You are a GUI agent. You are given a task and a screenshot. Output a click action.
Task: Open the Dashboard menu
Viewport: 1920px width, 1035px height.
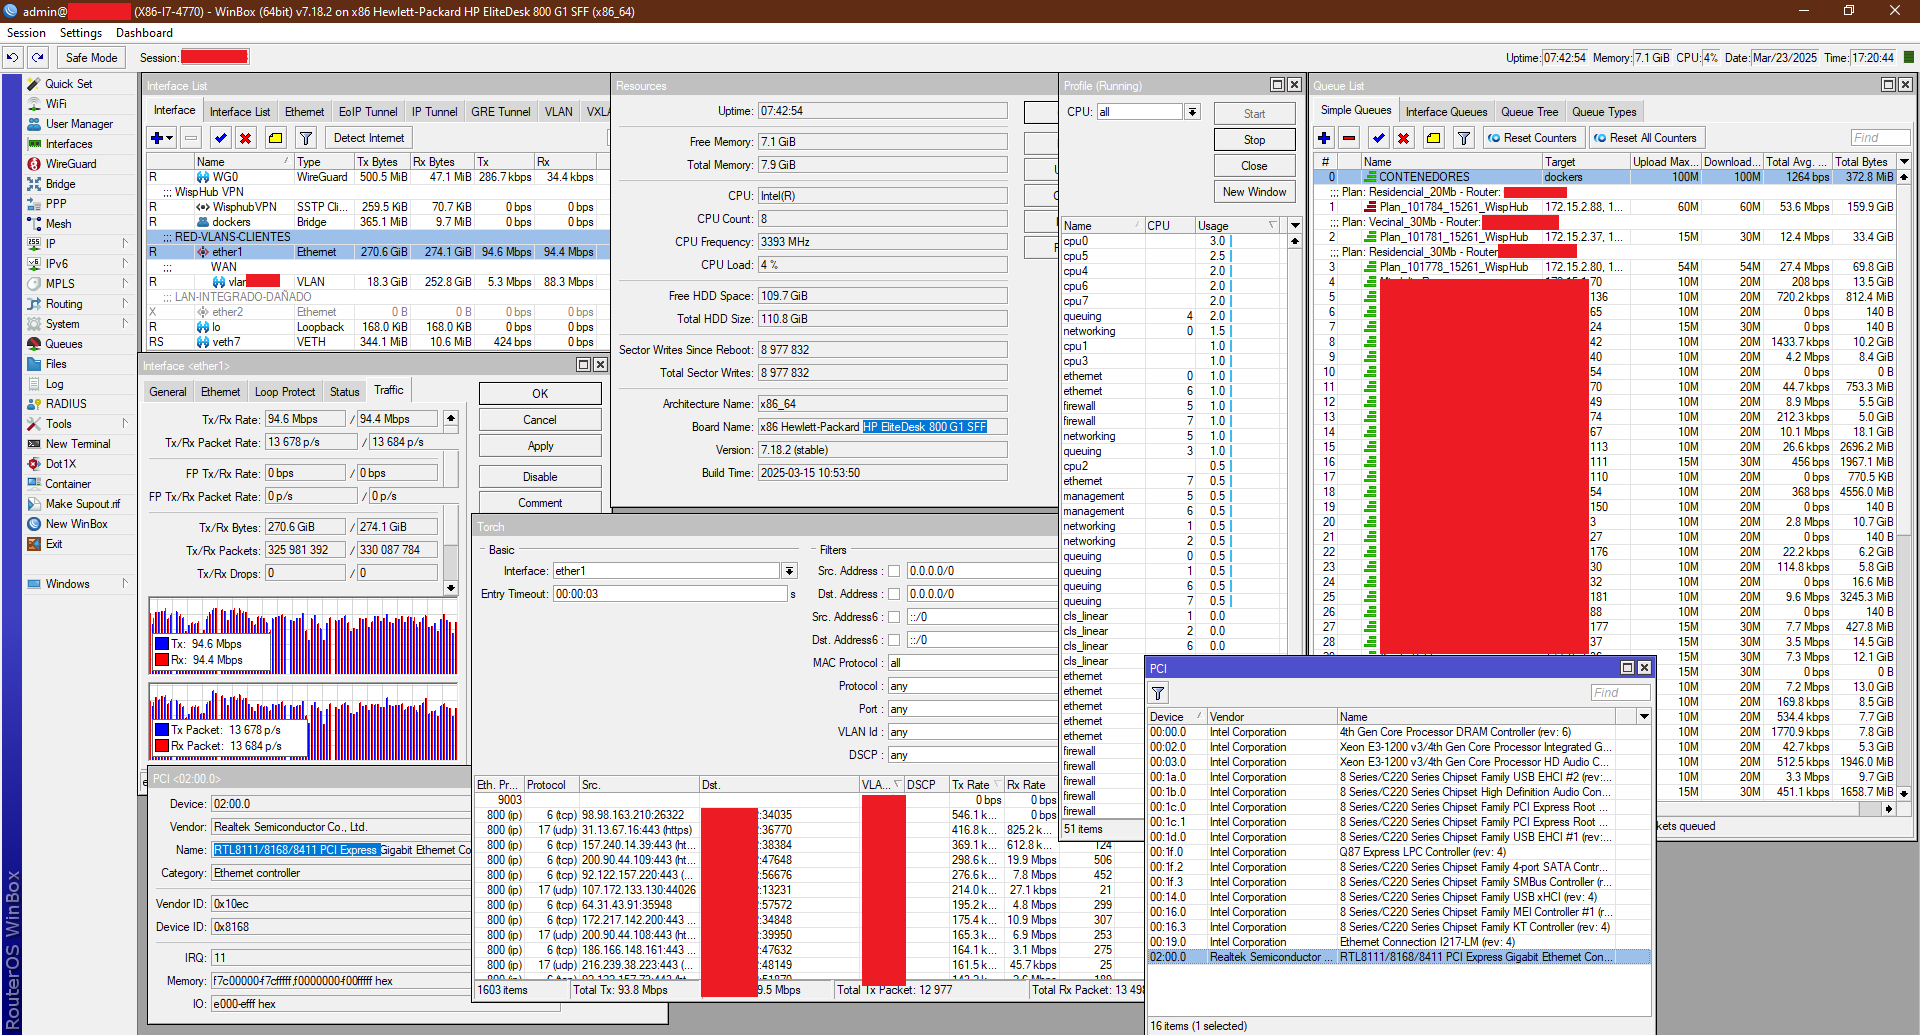pyautogui.click(x=144, y=33)
